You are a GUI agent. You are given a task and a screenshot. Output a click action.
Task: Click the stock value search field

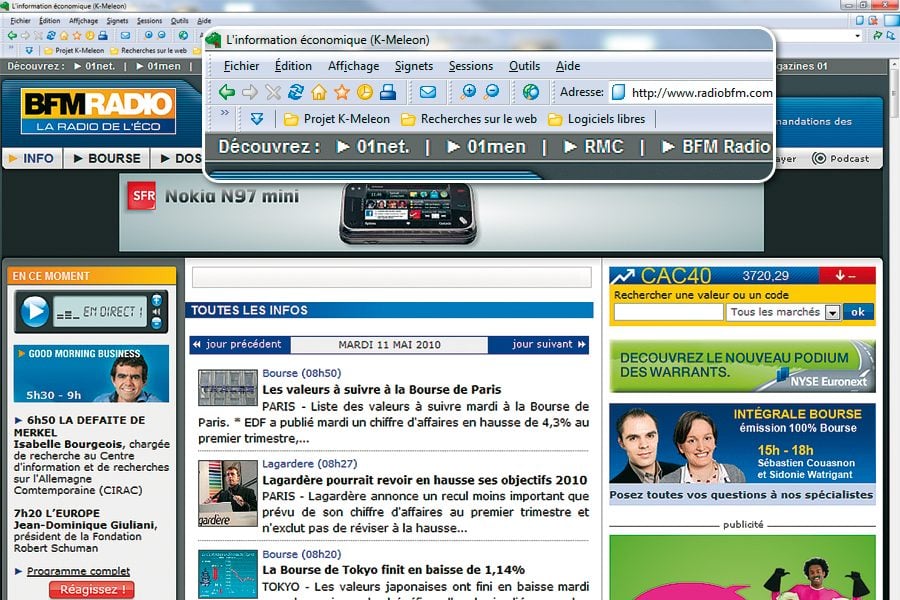(x=668, y=313)
